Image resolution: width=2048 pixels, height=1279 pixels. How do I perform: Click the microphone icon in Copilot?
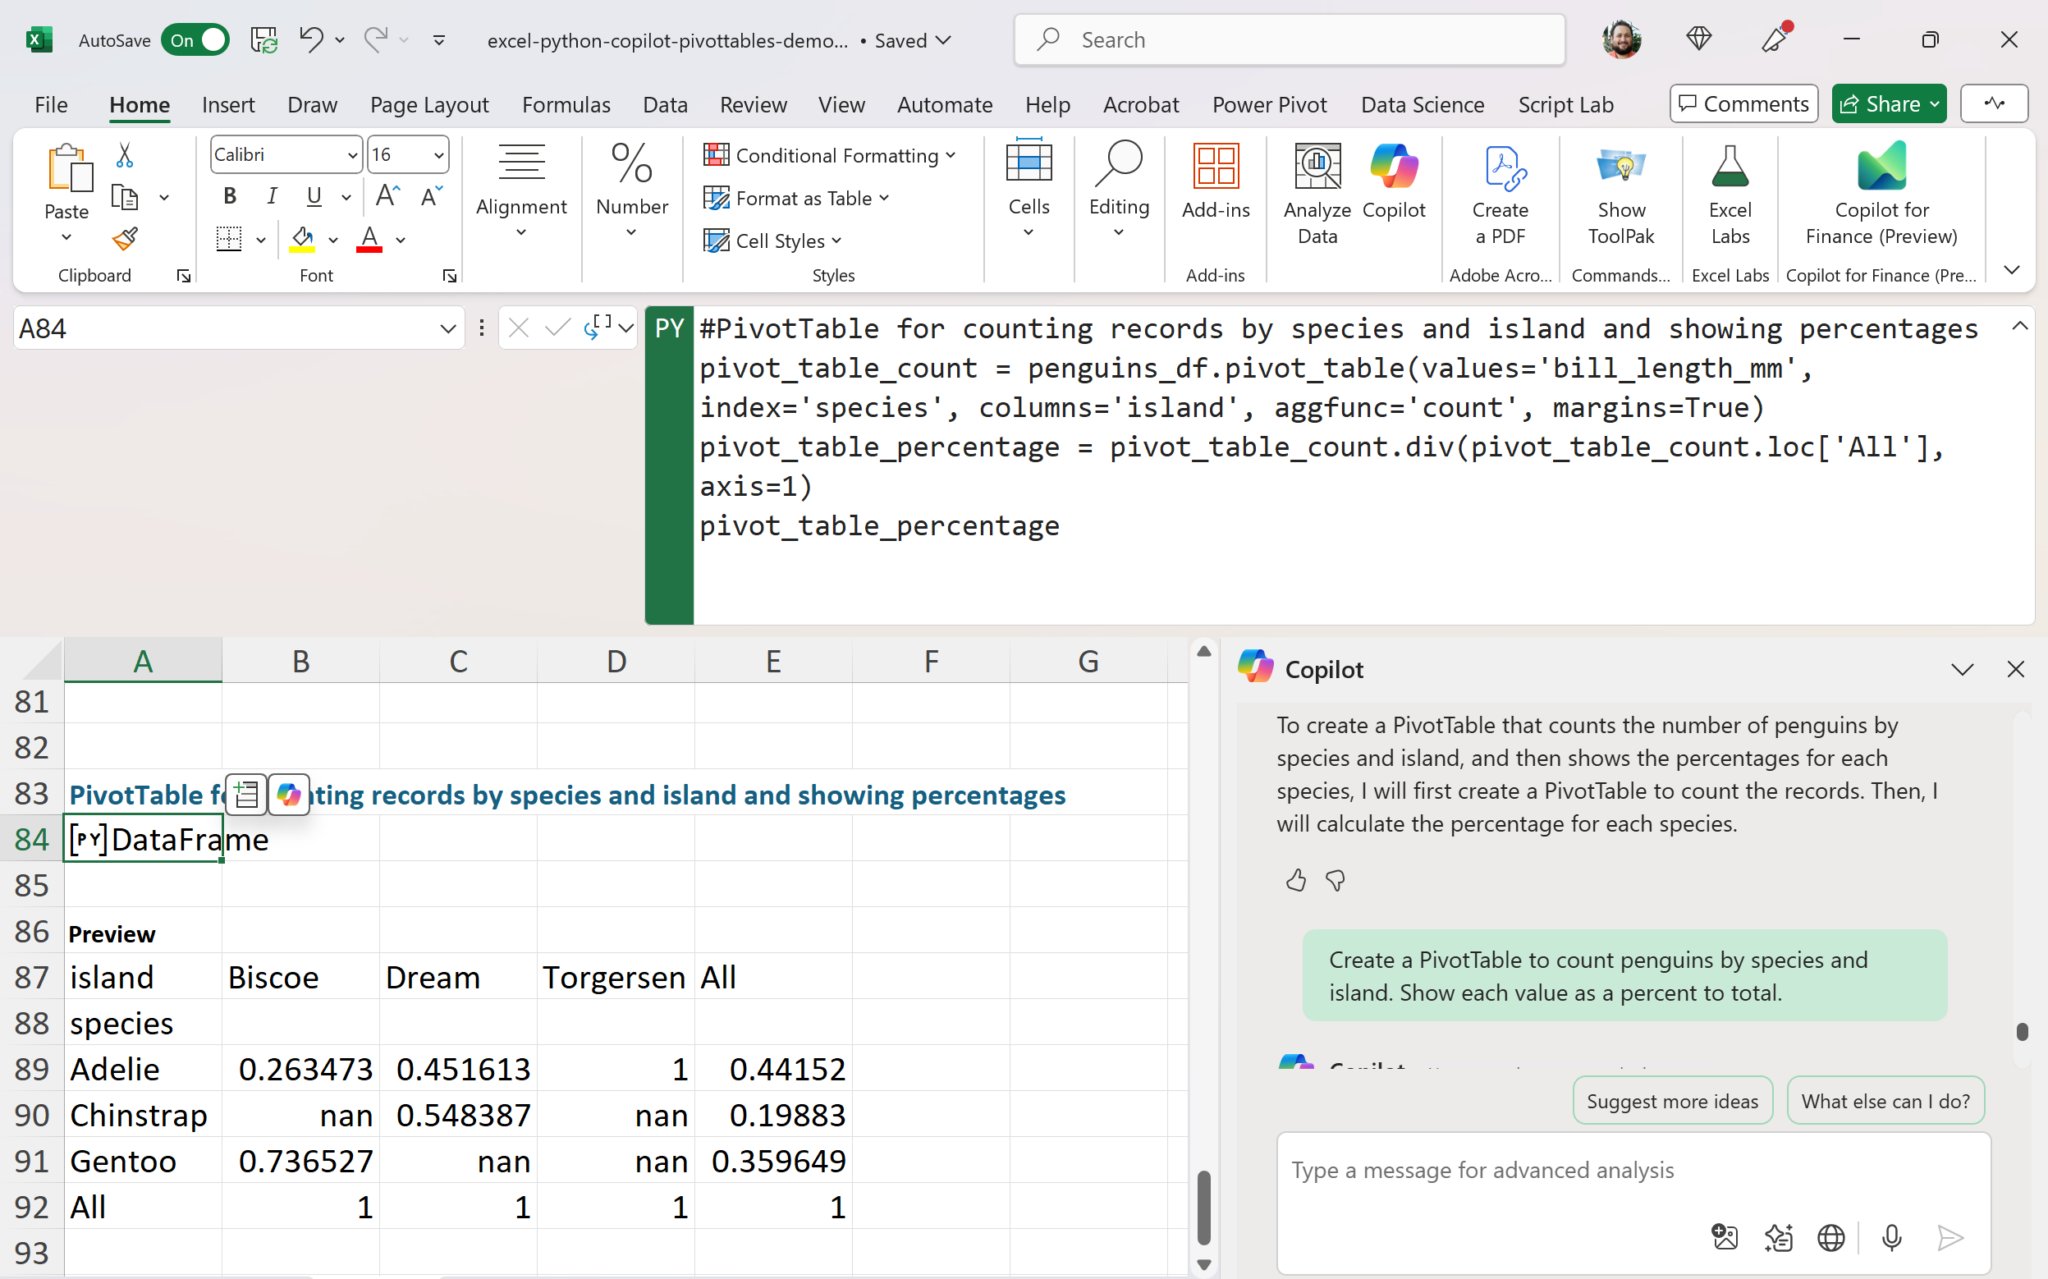coord(1891,1238)
